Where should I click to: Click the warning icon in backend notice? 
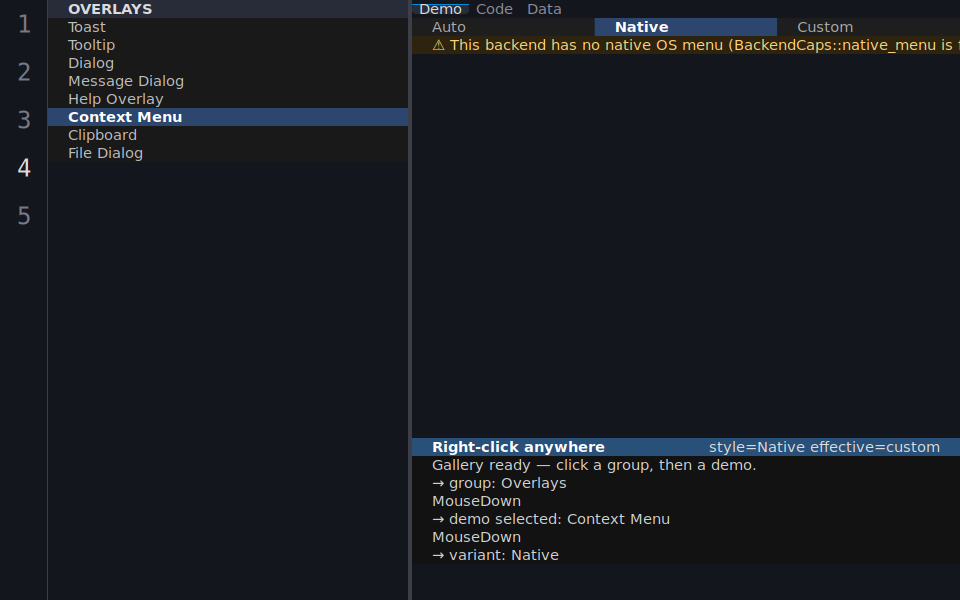(438, 45)
